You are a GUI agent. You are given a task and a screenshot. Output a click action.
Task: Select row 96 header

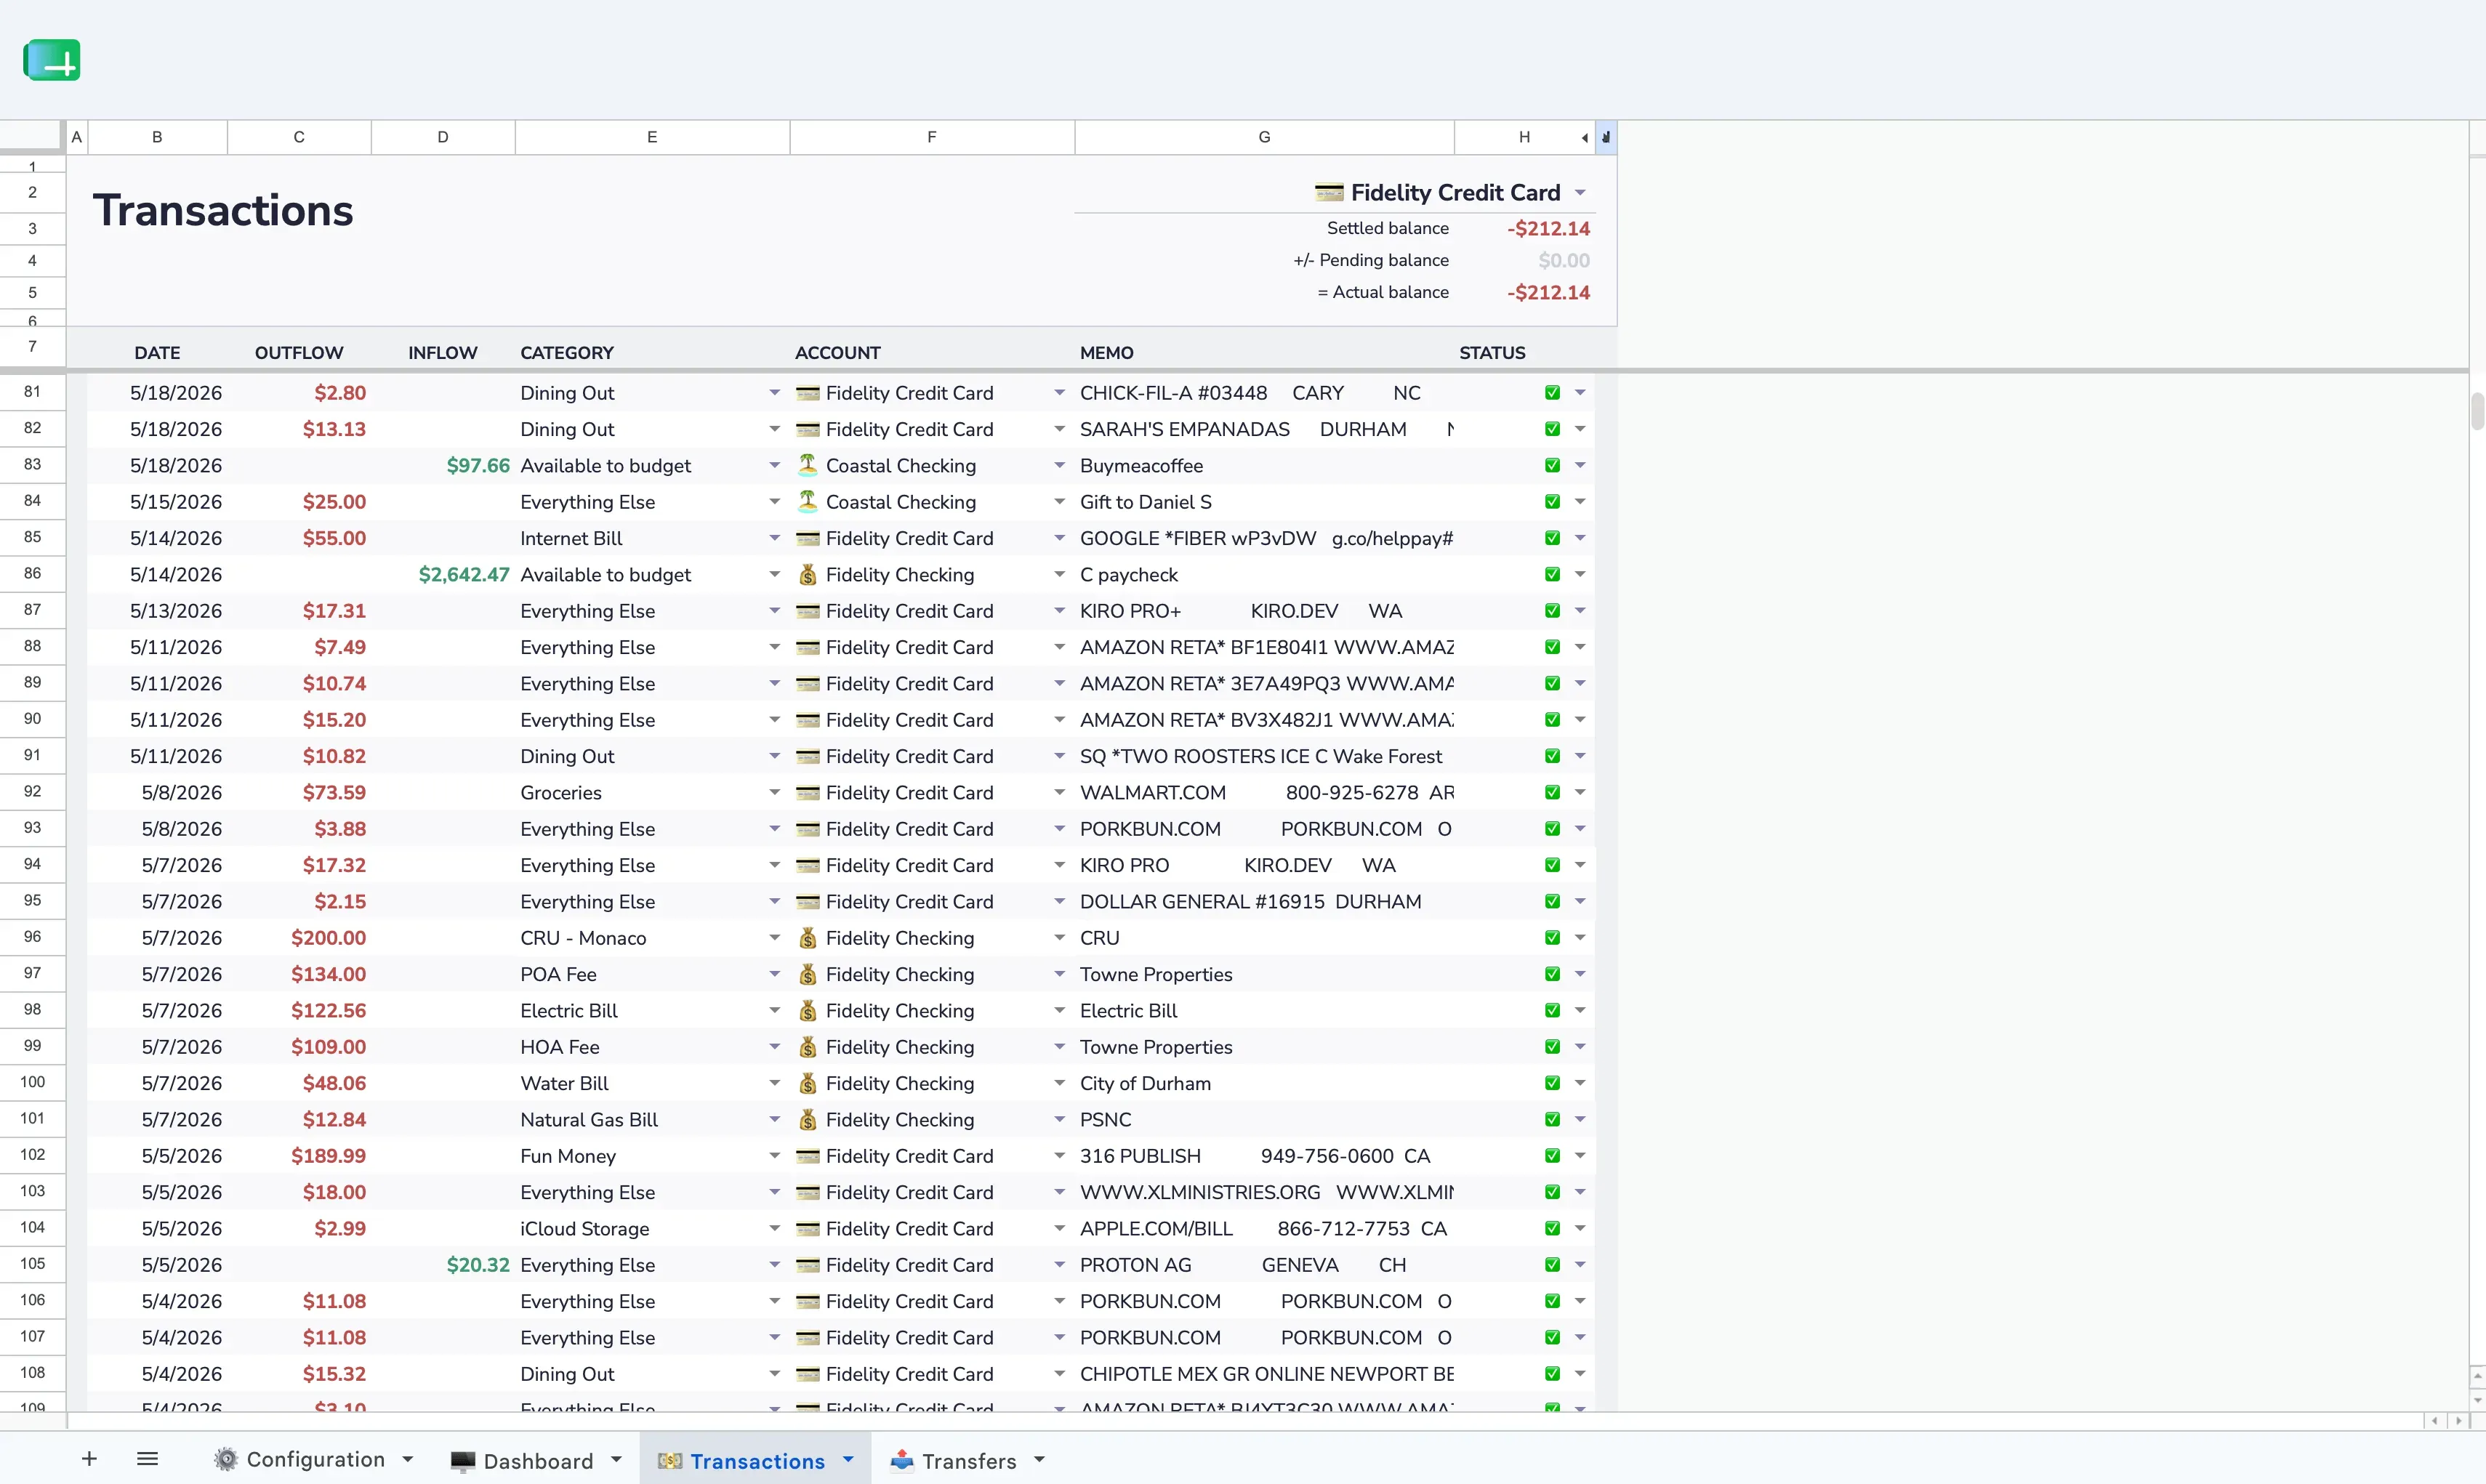(32, 937)
